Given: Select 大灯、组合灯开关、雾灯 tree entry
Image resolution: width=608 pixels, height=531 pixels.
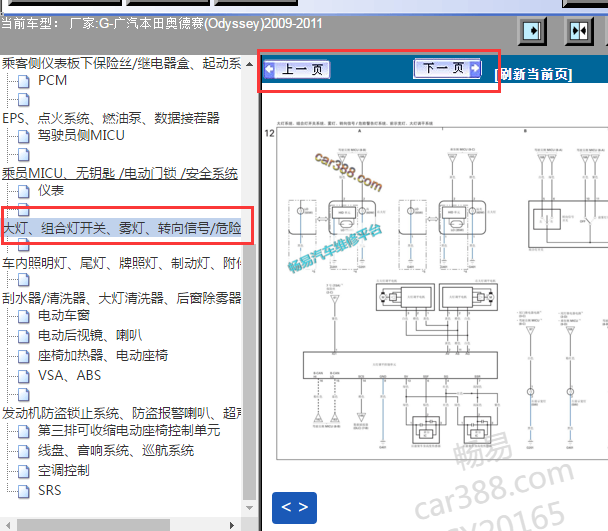Looking at the screenshot, I should coord(122,228).
